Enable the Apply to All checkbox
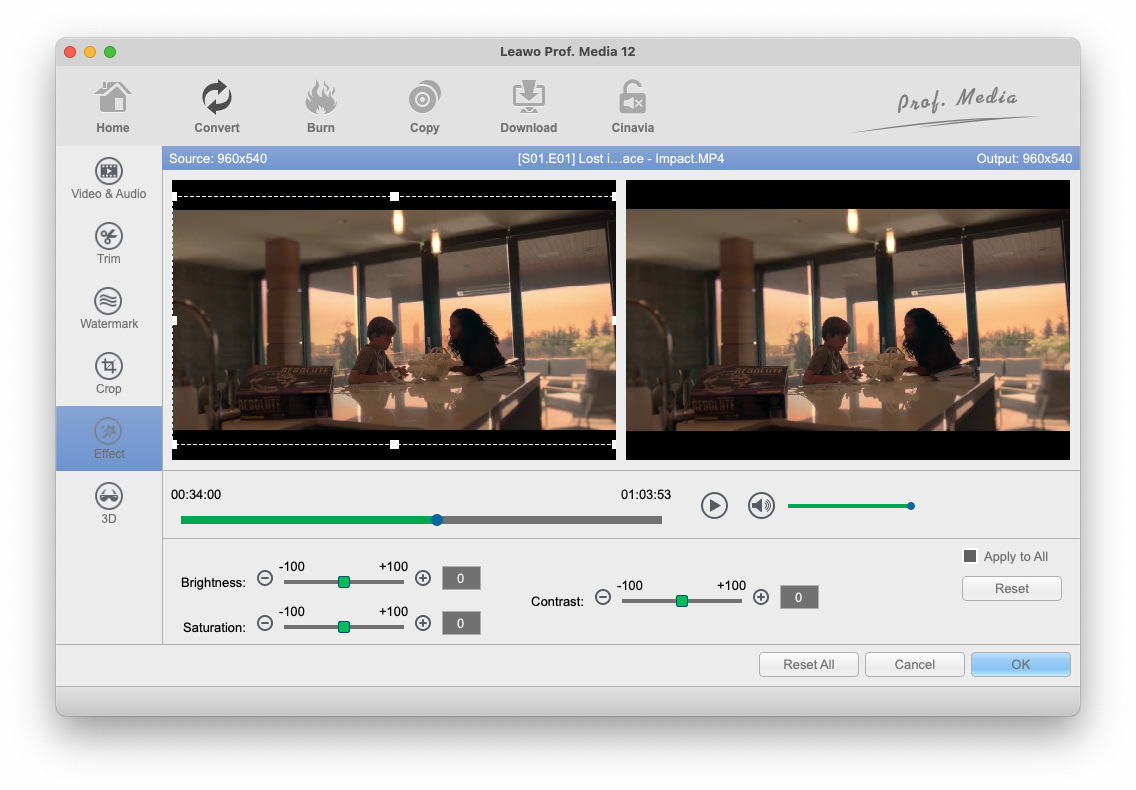The height and width of the screenshot is (790, 1136). coord(969,557)
